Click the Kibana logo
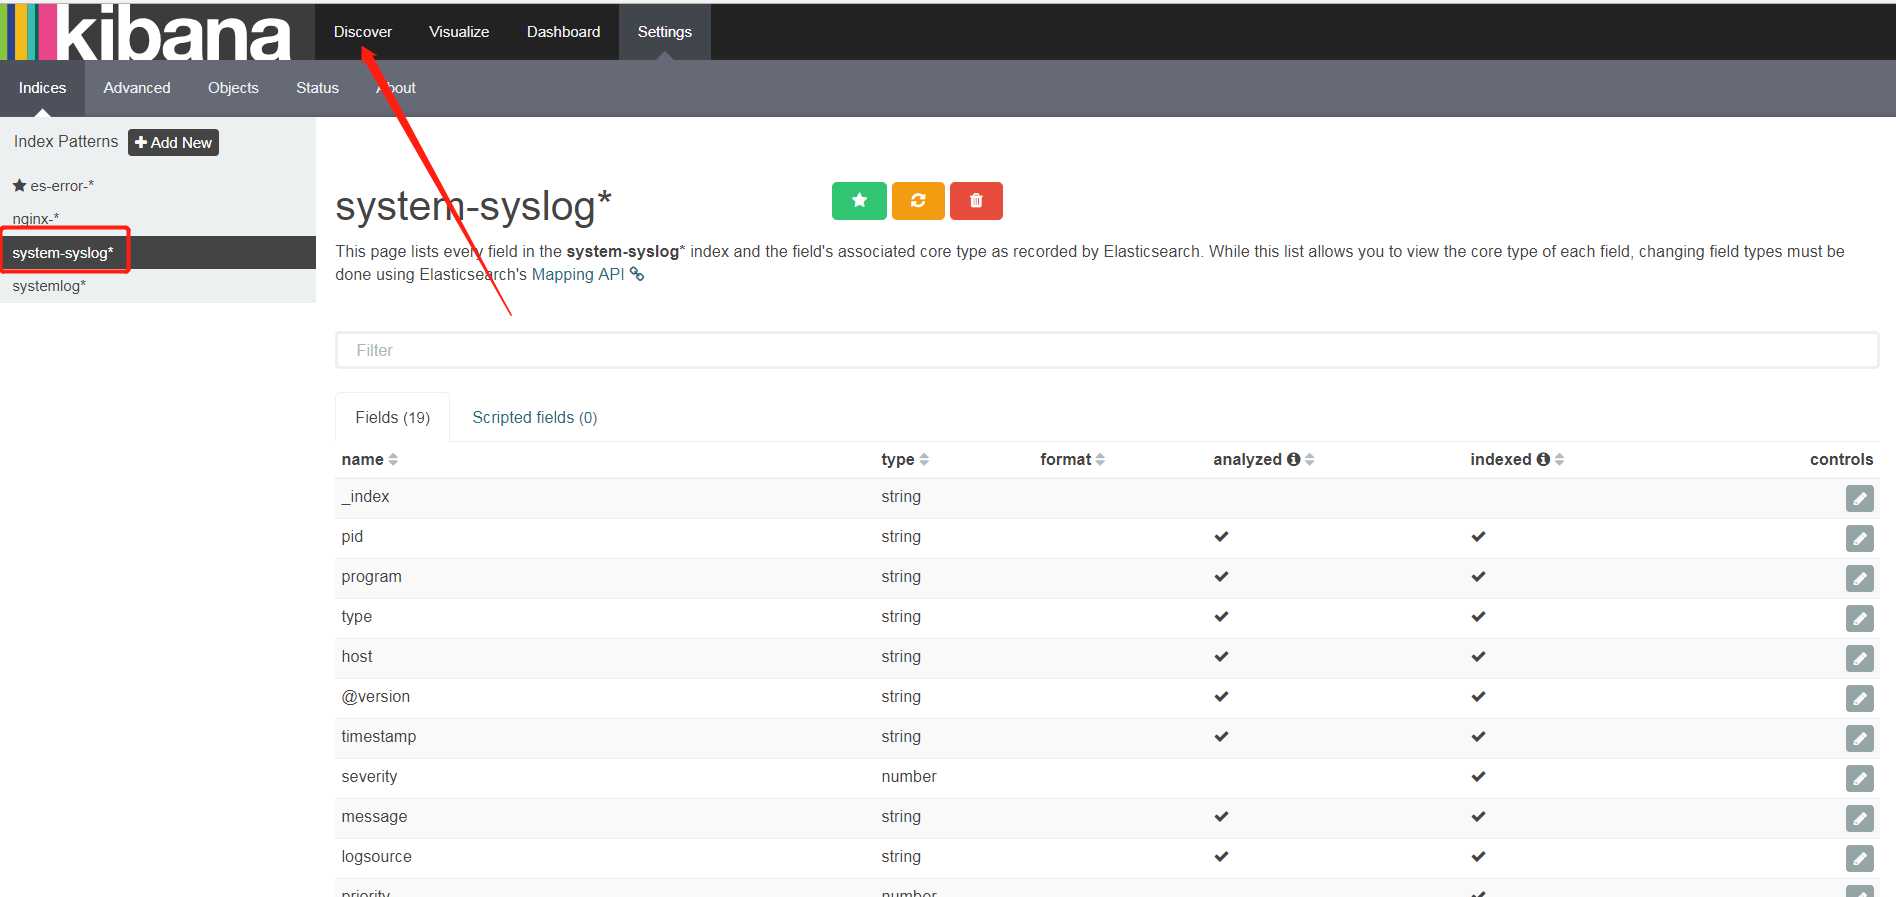Viewport: 1896px width, 897px height. (x=146, y=31)
